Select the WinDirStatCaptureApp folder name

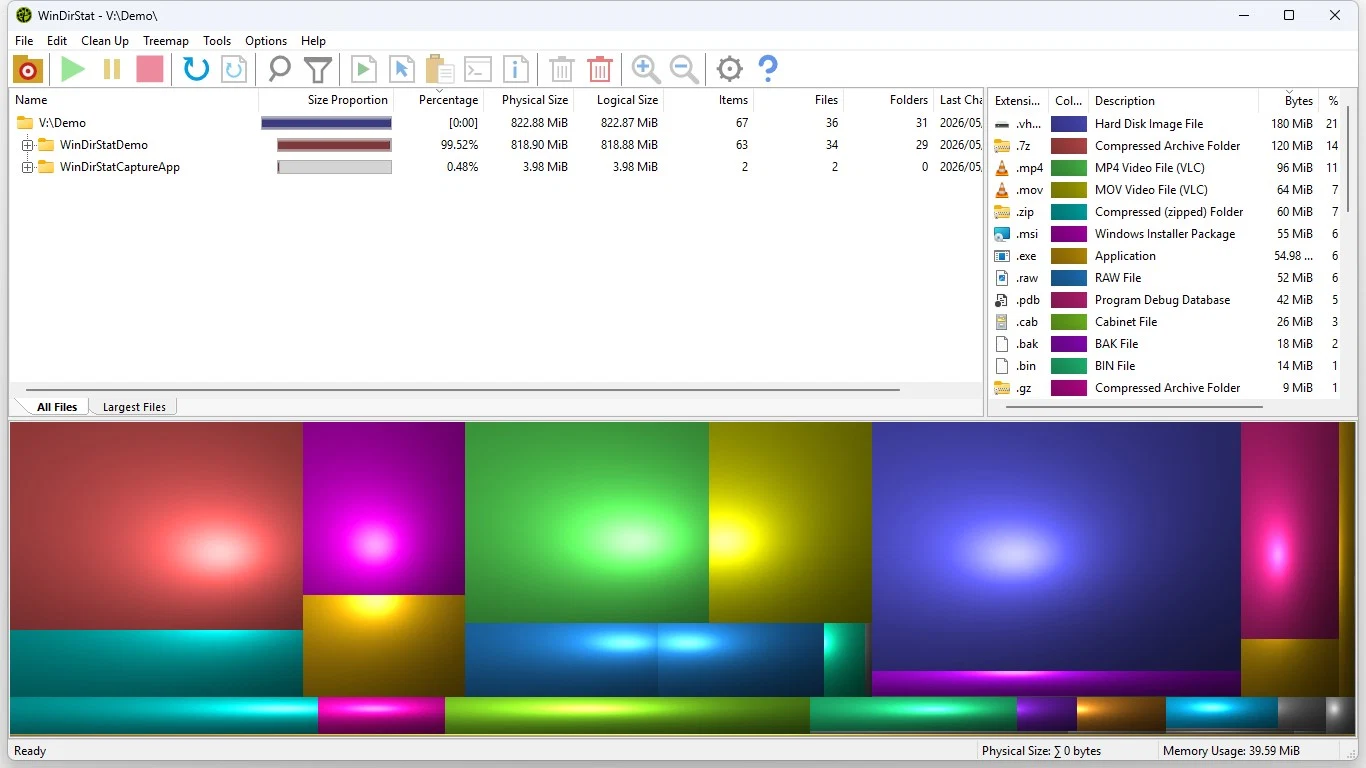coord(120,167)
